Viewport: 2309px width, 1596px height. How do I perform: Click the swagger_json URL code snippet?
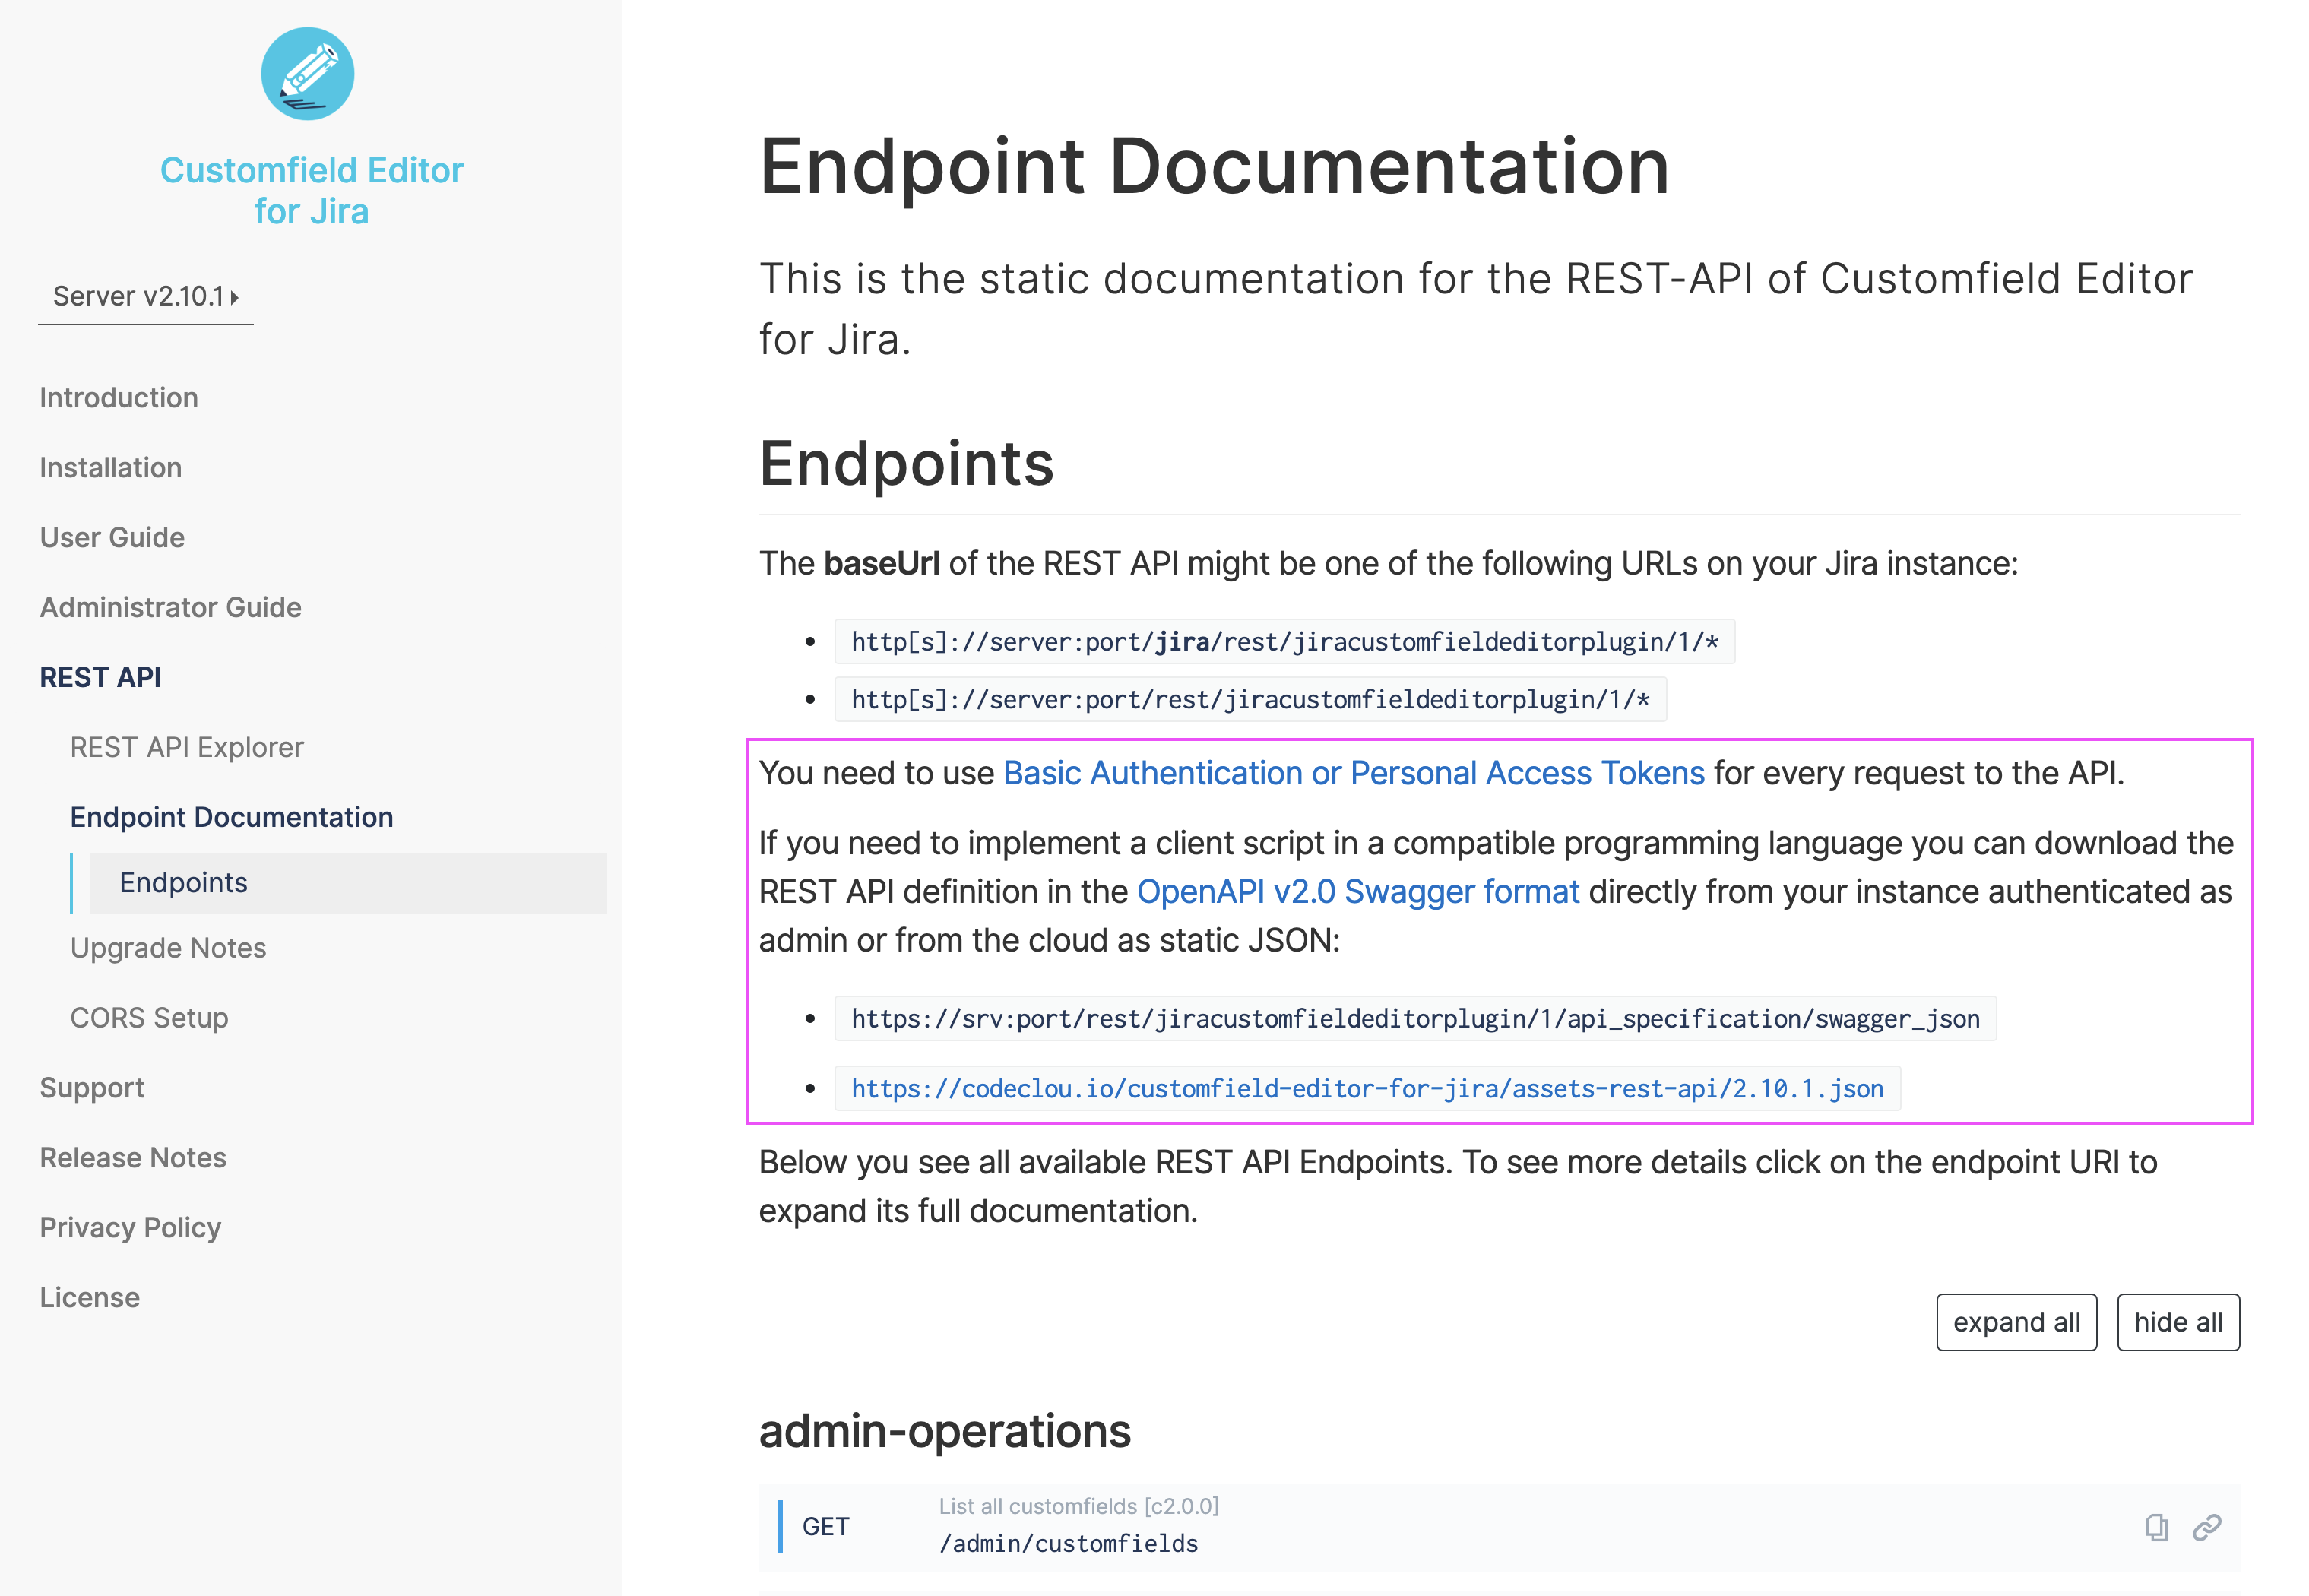[x=1415, y=1018]
